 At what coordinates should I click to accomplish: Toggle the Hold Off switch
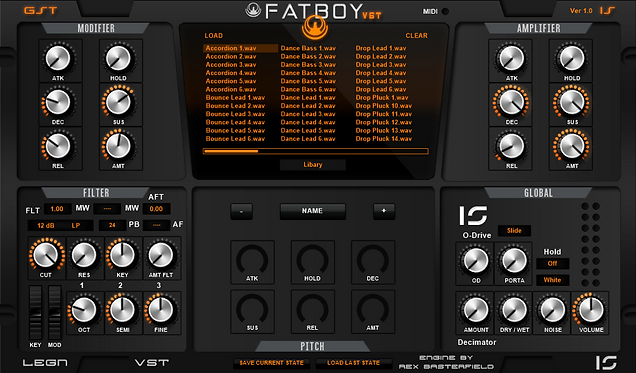(x=552, y=264)
